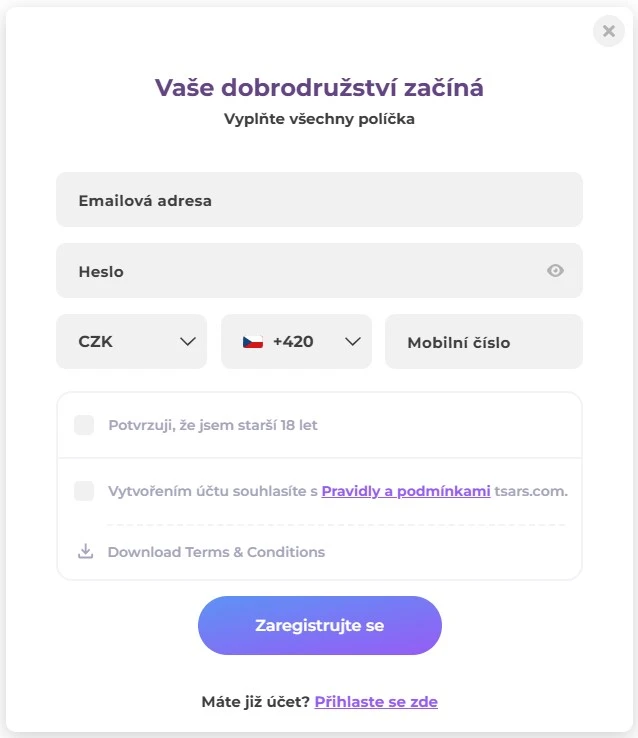Screen dimensions: 638x738
Task: Click the 'Vaše dobrodružství začíná' heading
Action: pyautogui.click(x=319, y=88)
